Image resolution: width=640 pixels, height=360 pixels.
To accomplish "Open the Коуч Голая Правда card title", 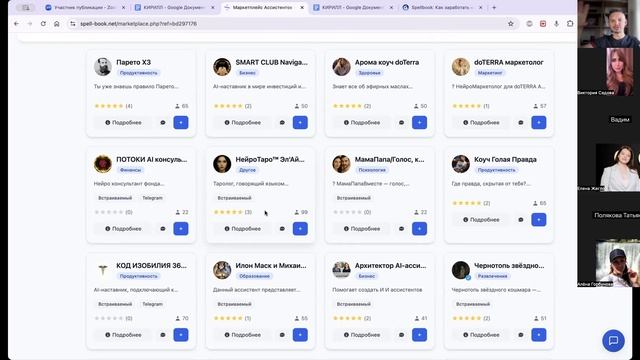I will pos(505,159).
